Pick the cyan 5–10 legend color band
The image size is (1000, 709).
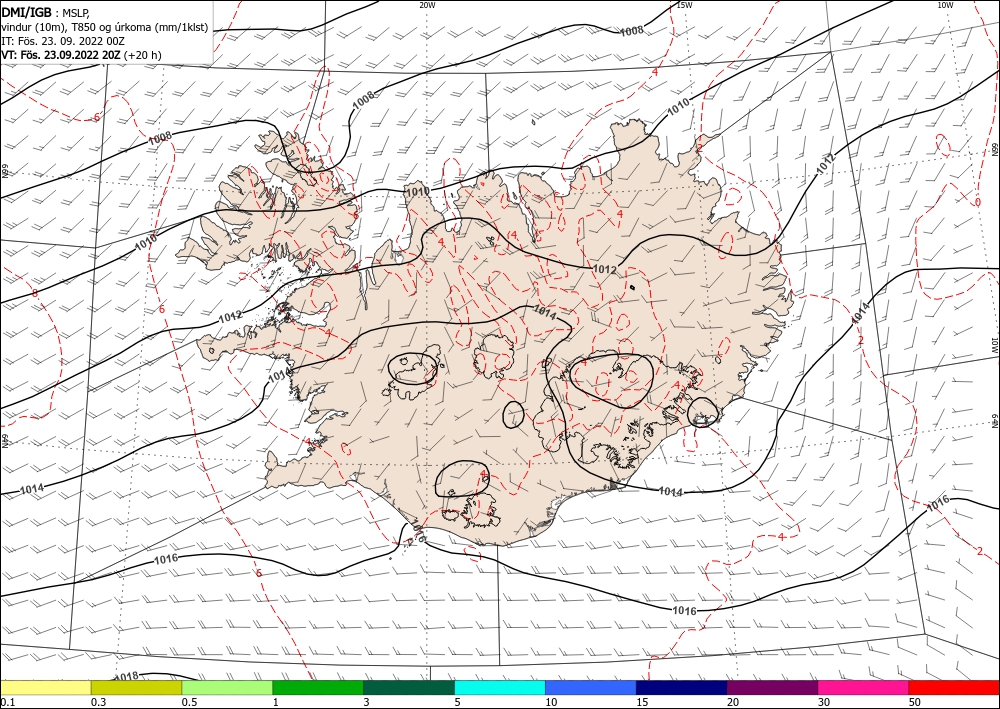[500, 687]
